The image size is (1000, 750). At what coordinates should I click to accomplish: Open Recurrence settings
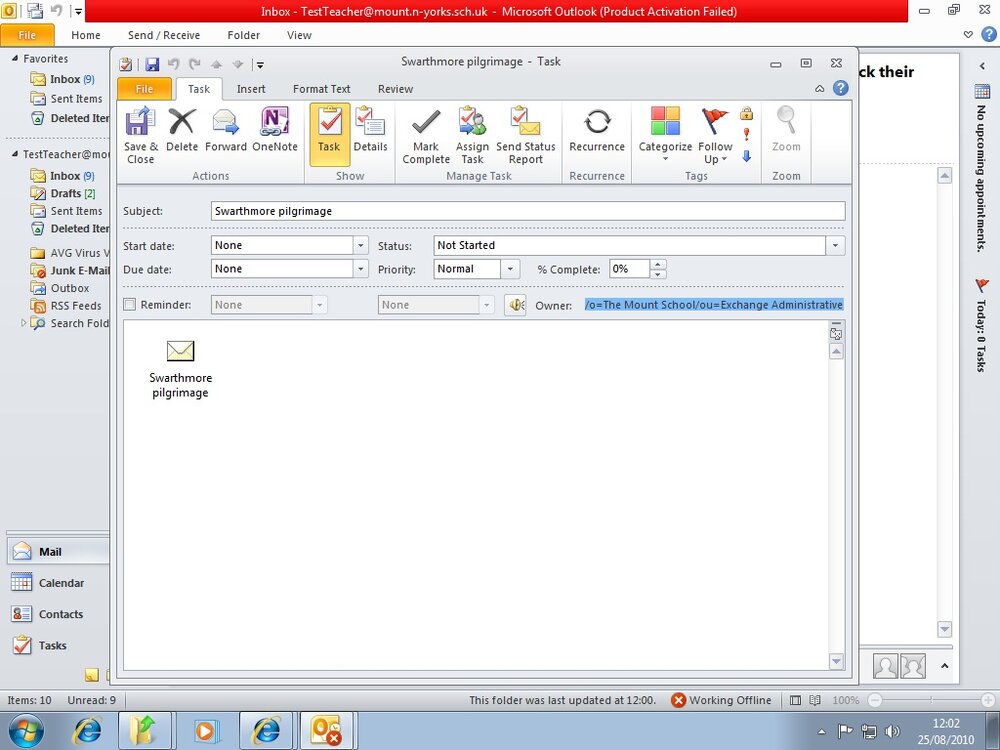pyautogui.click(x=597, y=130)
